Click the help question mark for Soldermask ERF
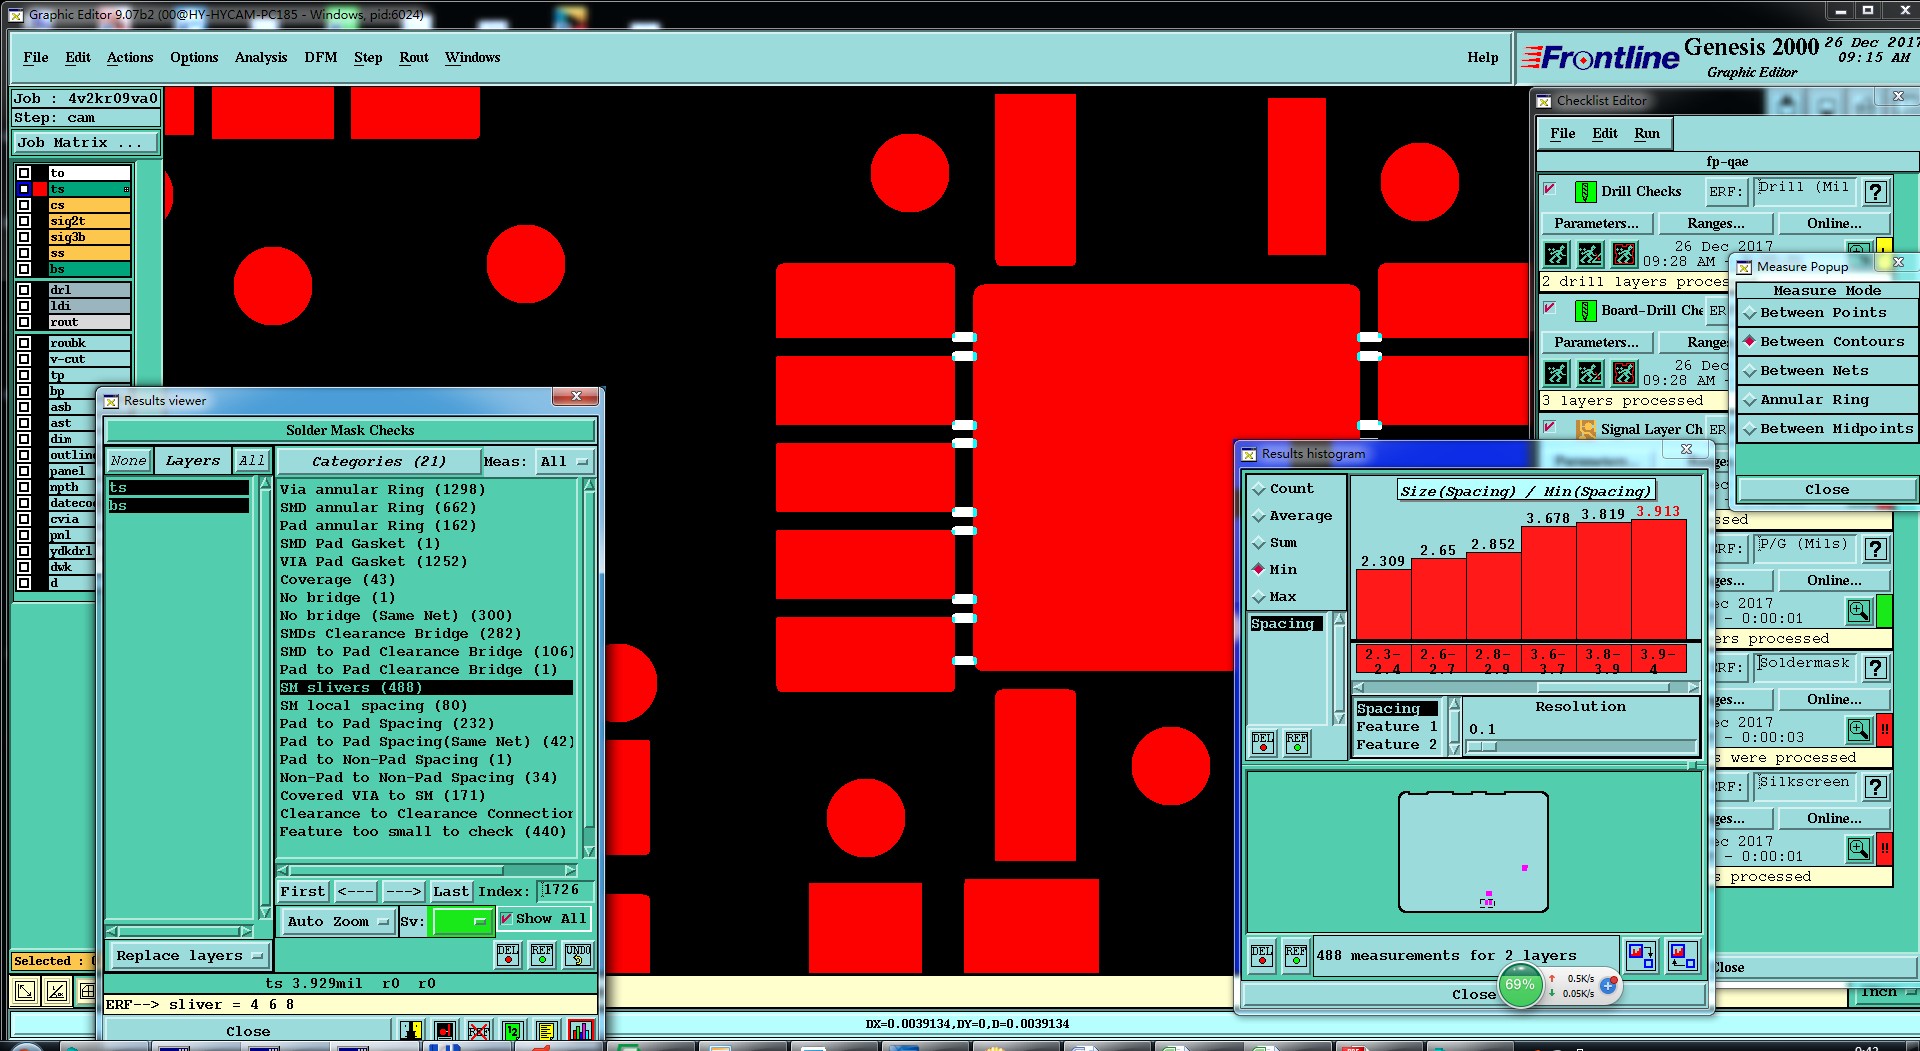The height and width of the screenshot is (1051, 1920). 1876,668
